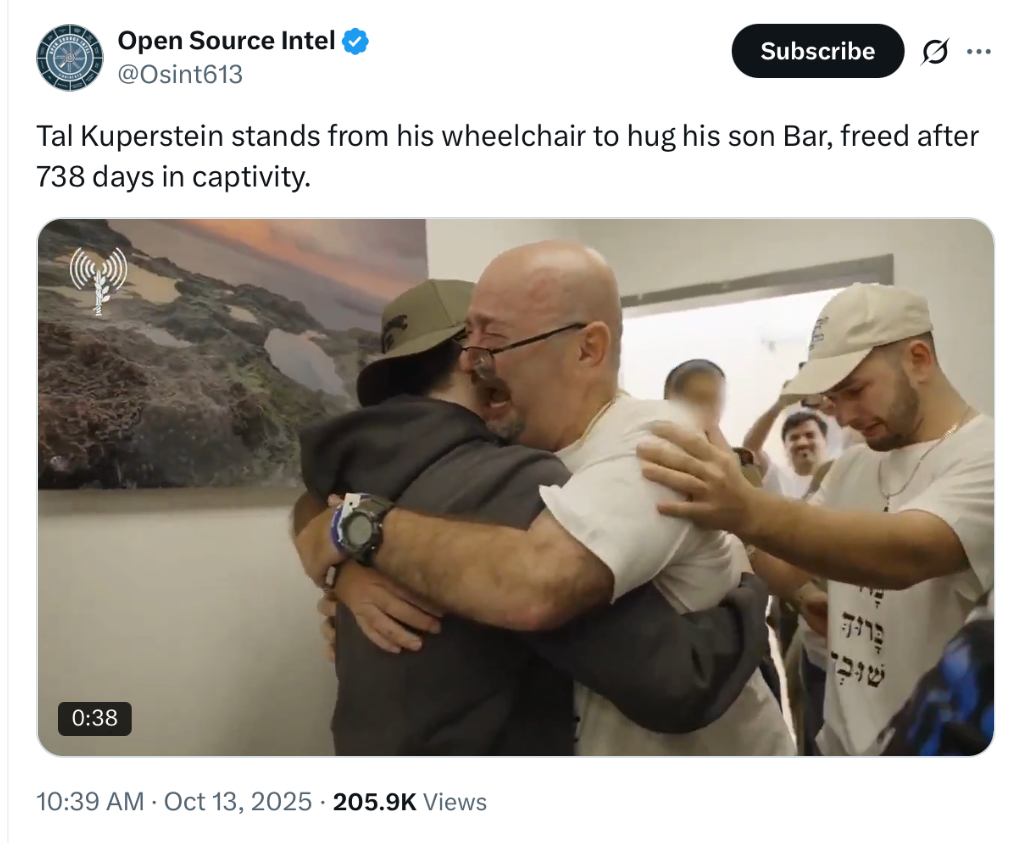This screenshot has width=1014, height=843.
Task: Open the three-dot more options menu
Action: (x=978, y=52)
